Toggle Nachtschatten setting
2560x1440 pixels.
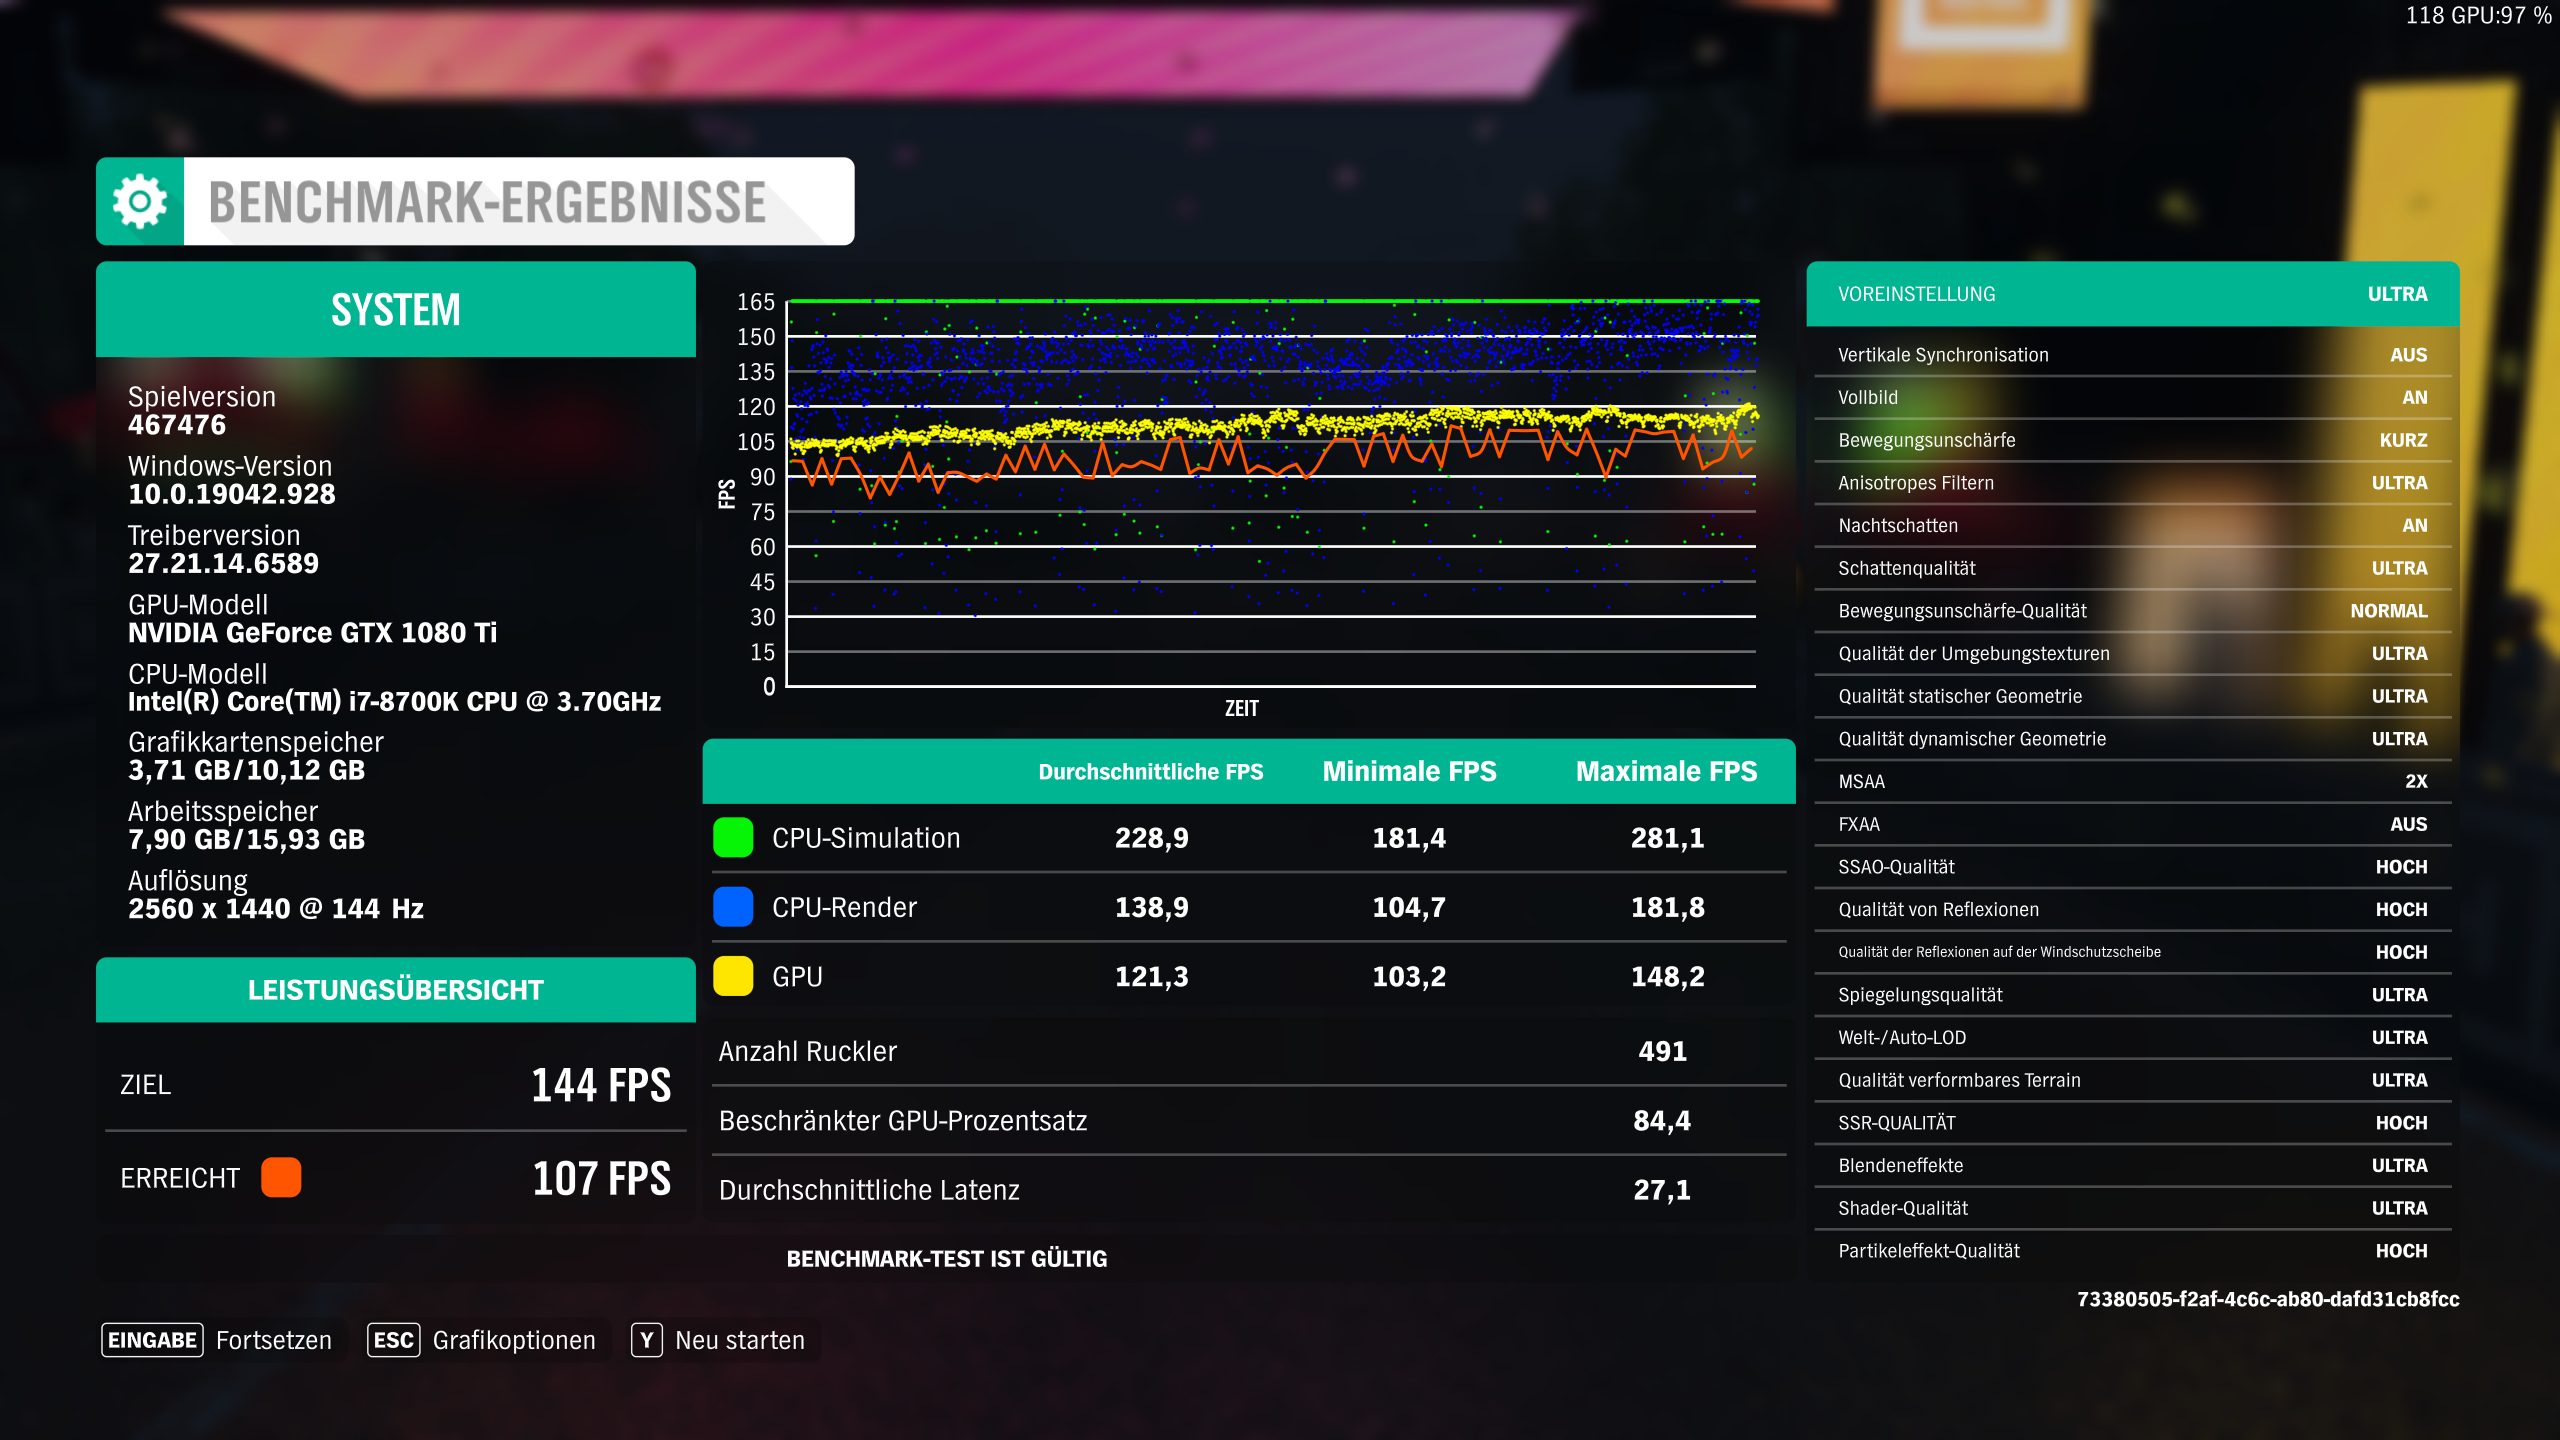click(2133, 525)
